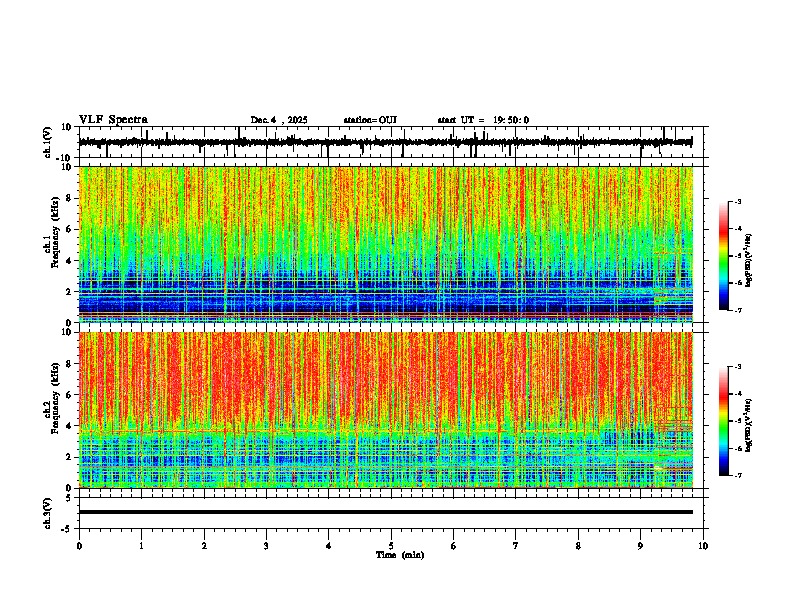Click time axis tick label "0"
Screen dimensions: 792x612
point(79,546)
